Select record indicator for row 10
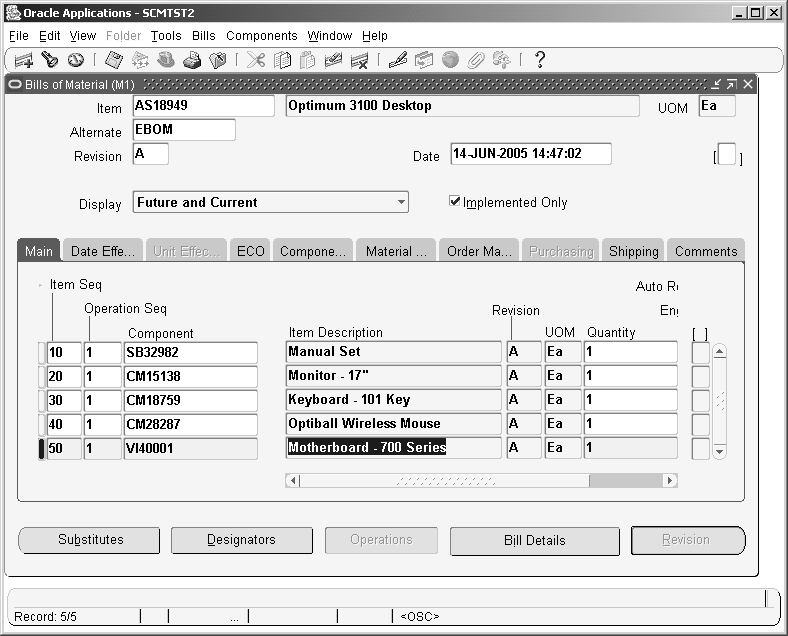Screen dimensions: 788x636 (42, 352)
